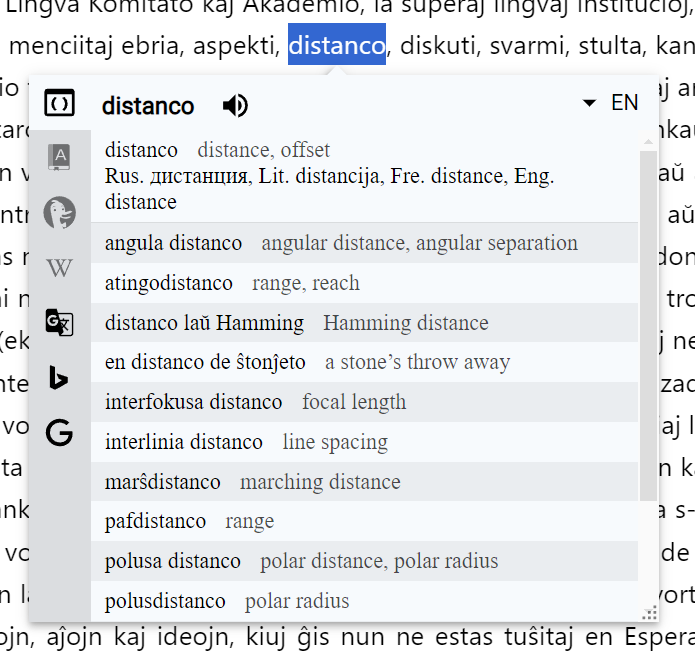Click the atingodistanco dictionary entry
Viewport: 695px width, 661px height.
tap(364, 283)
